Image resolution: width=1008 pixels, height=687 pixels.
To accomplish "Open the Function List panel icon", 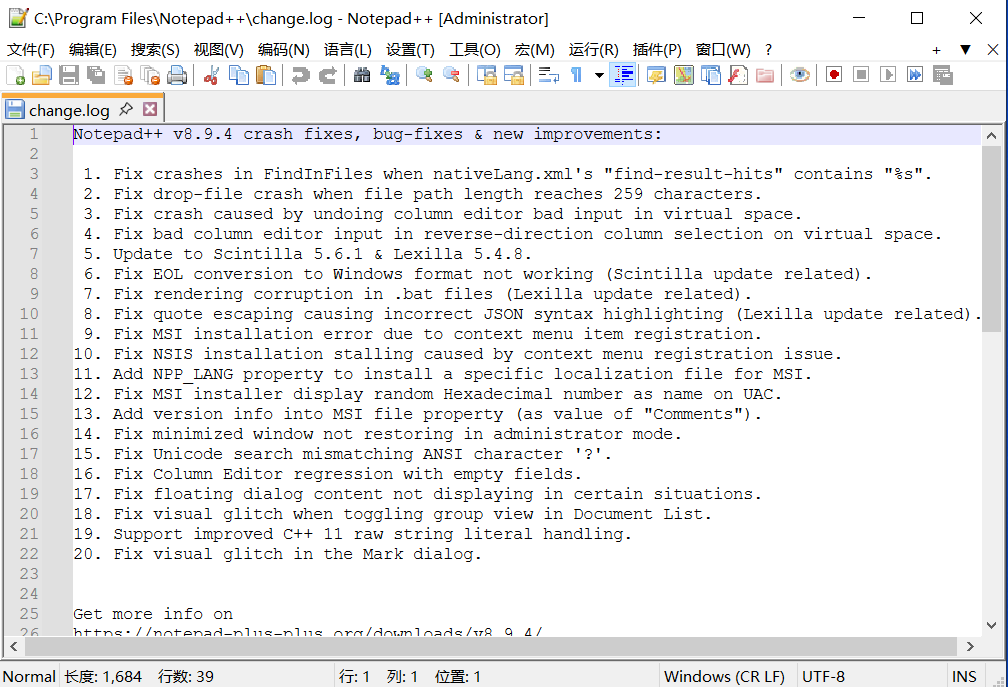I will pos(737,75).
